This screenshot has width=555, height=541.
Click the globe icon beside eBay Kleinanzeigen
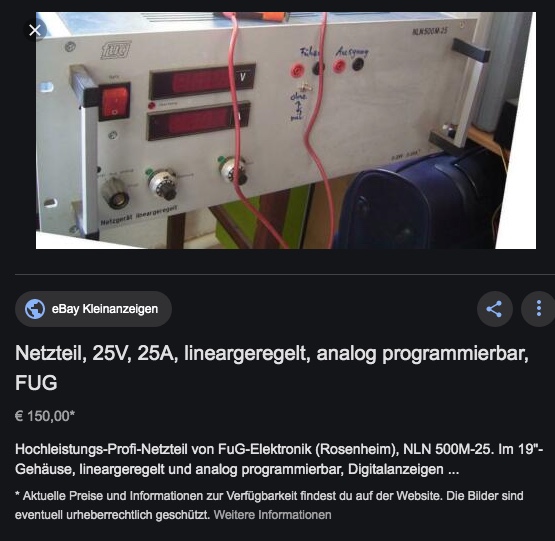(x=35, y=309)
